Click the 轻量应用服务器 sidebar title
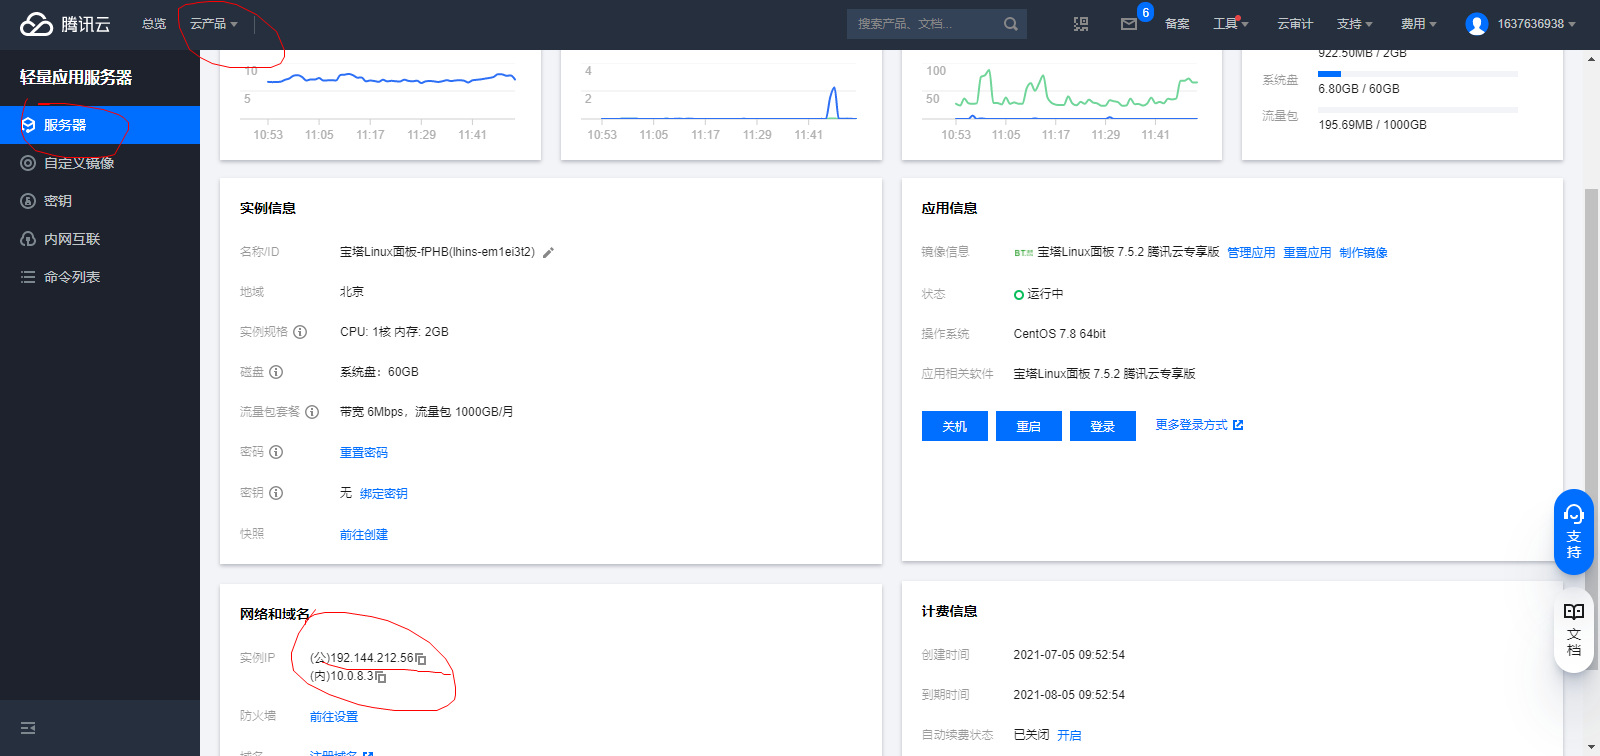This screenshot has height=756, width=1600. (76, 77)
